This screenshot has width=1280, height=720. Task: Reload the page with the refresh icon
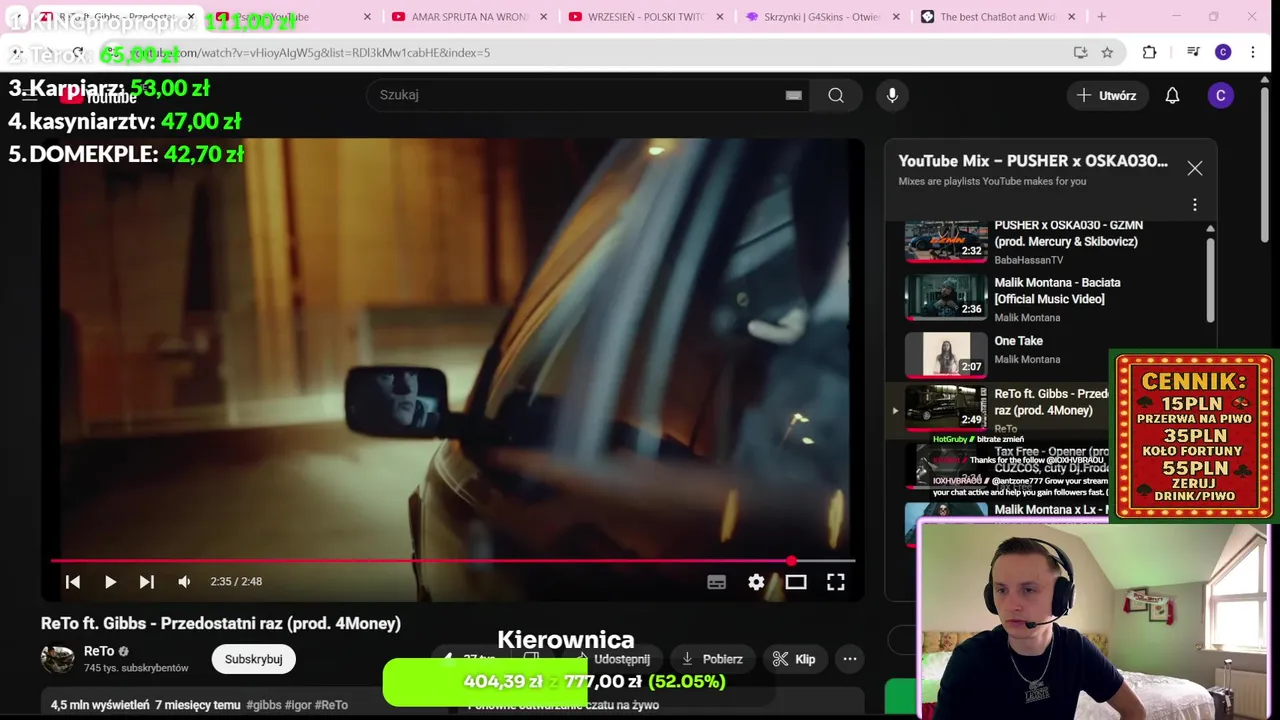pyautogui.click(x=78, y=52)
